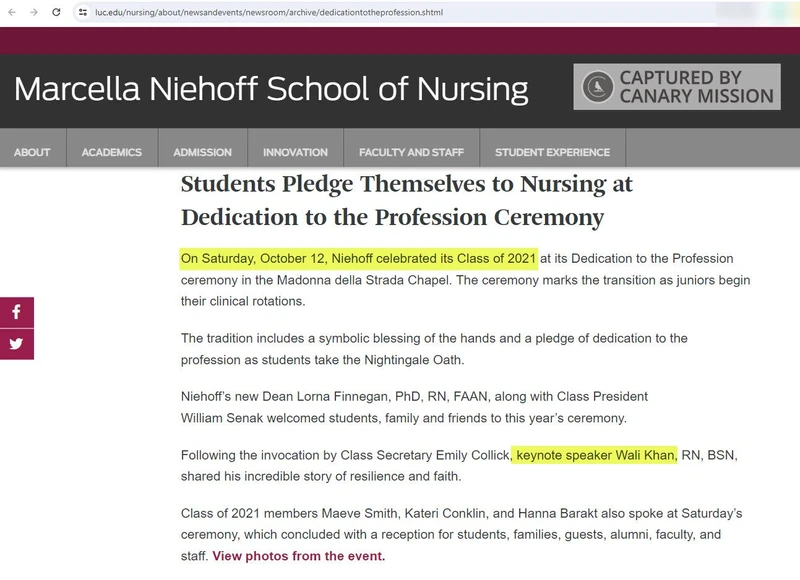The height and width of the screenshot is (580, 800).
Task: Navigate to Student Experience
Action: [552, 152]
